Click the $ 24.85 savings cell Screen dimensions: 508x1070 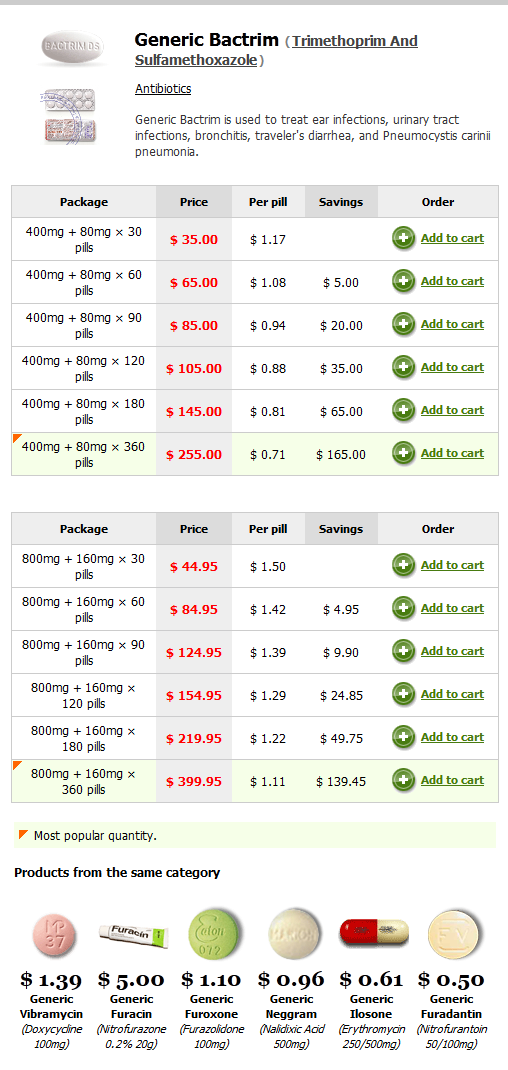[341, 695]
